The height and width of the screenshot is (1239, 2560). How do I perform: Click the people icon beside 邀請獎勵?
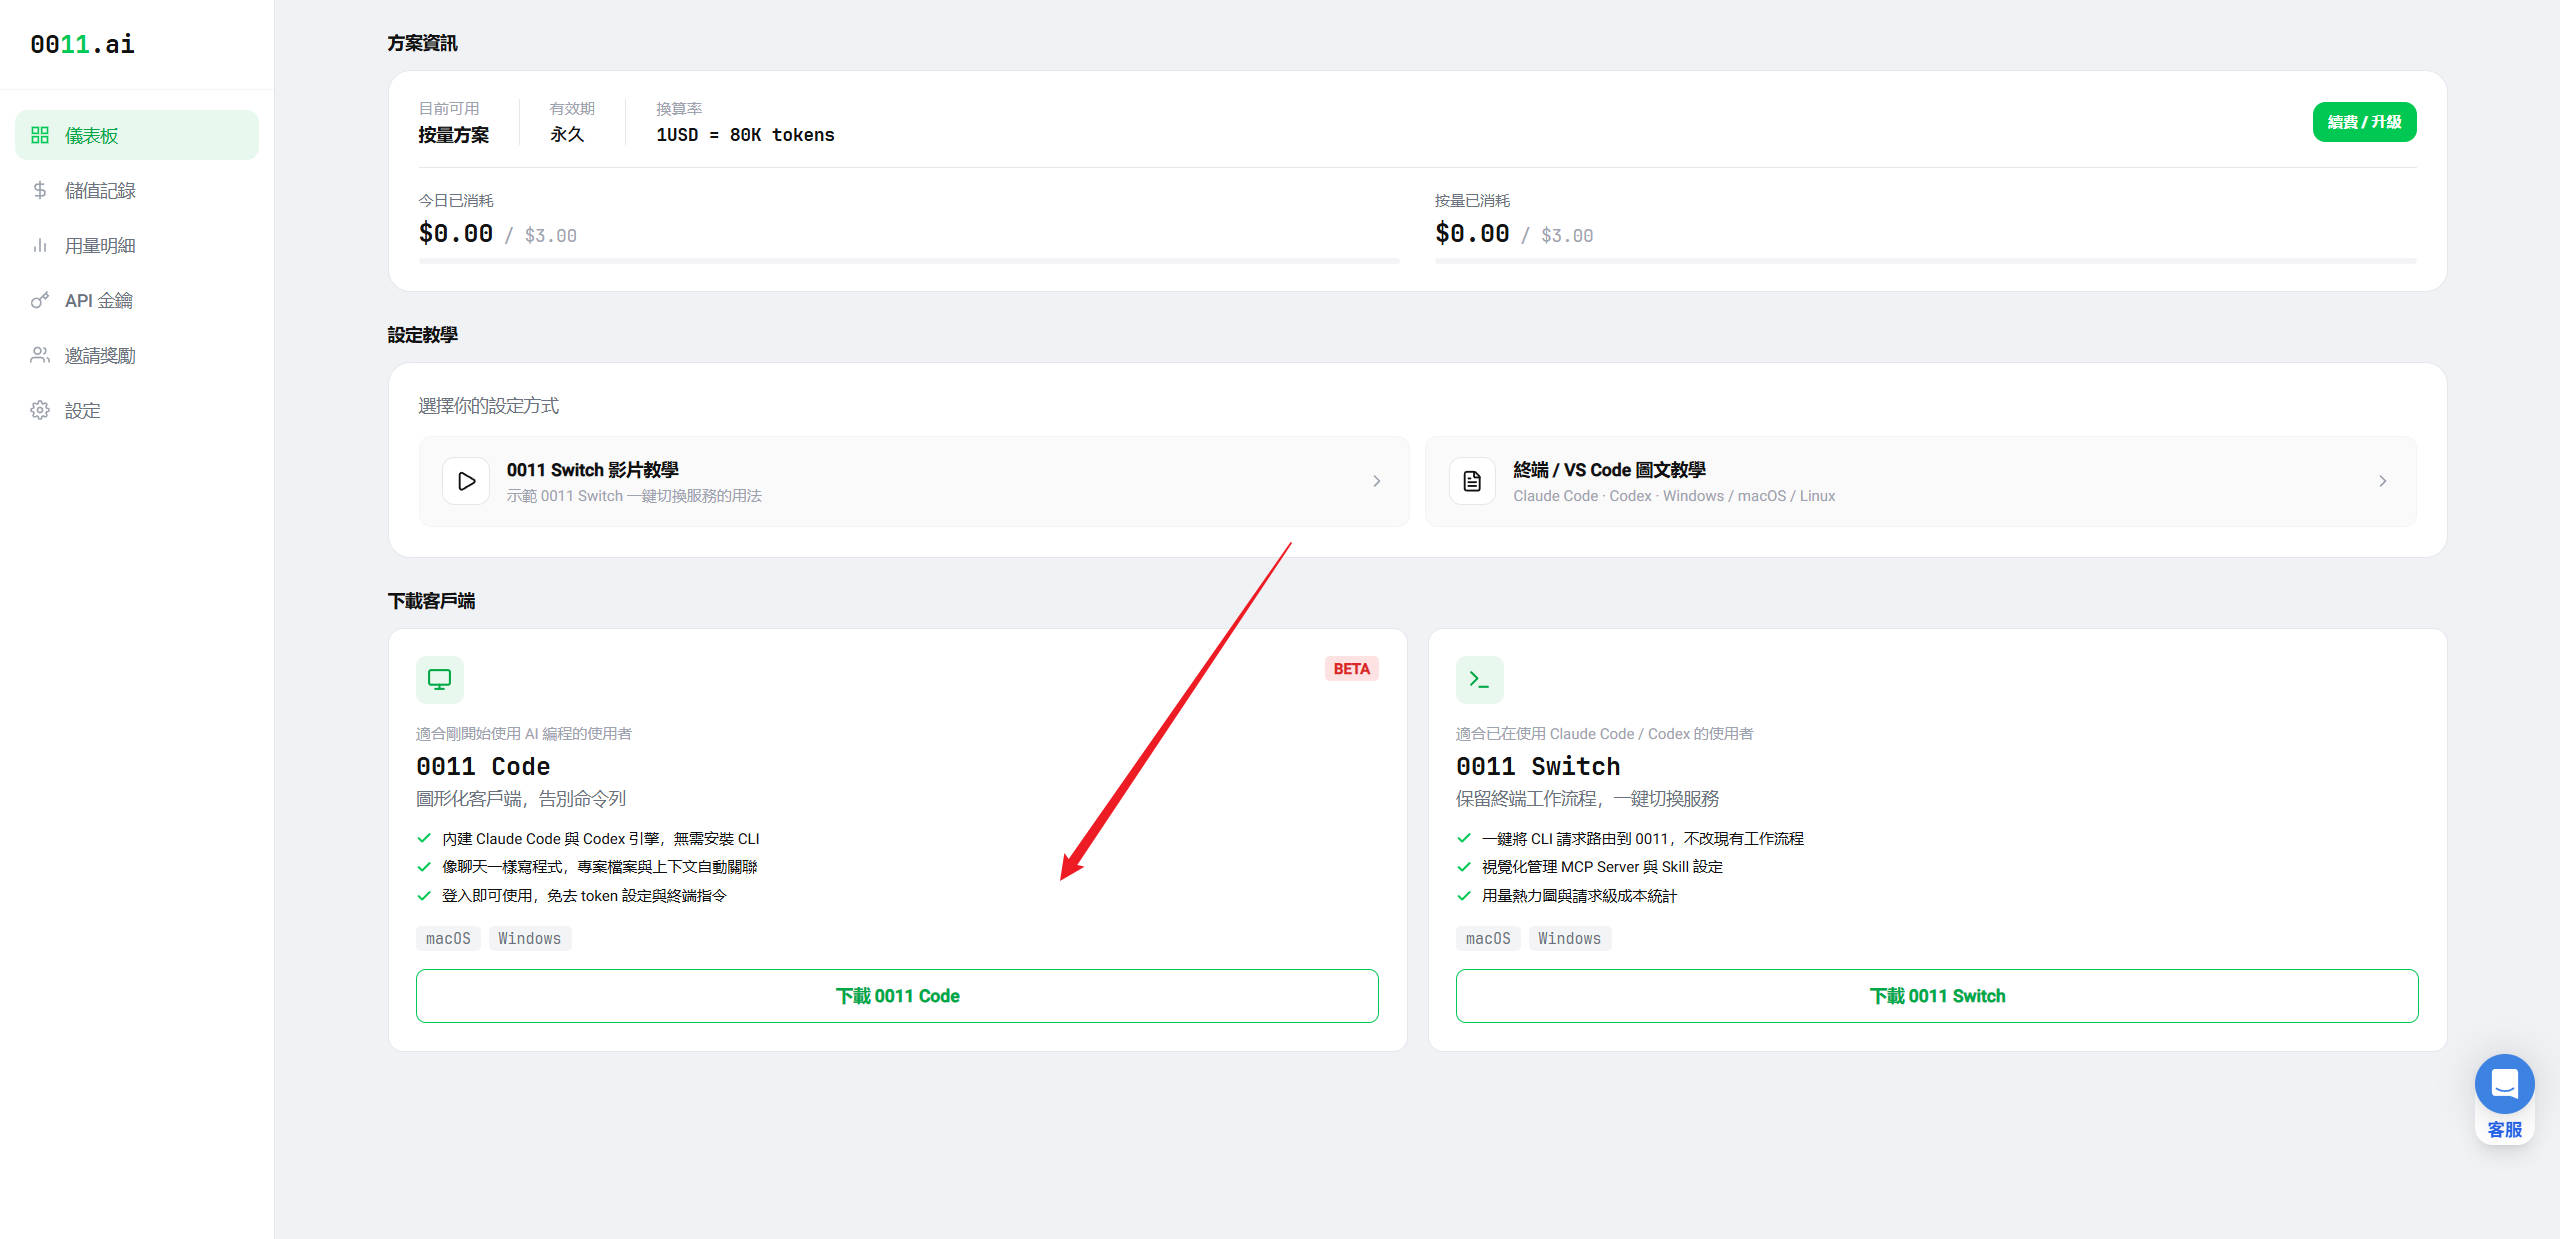(x=40, y=355)
